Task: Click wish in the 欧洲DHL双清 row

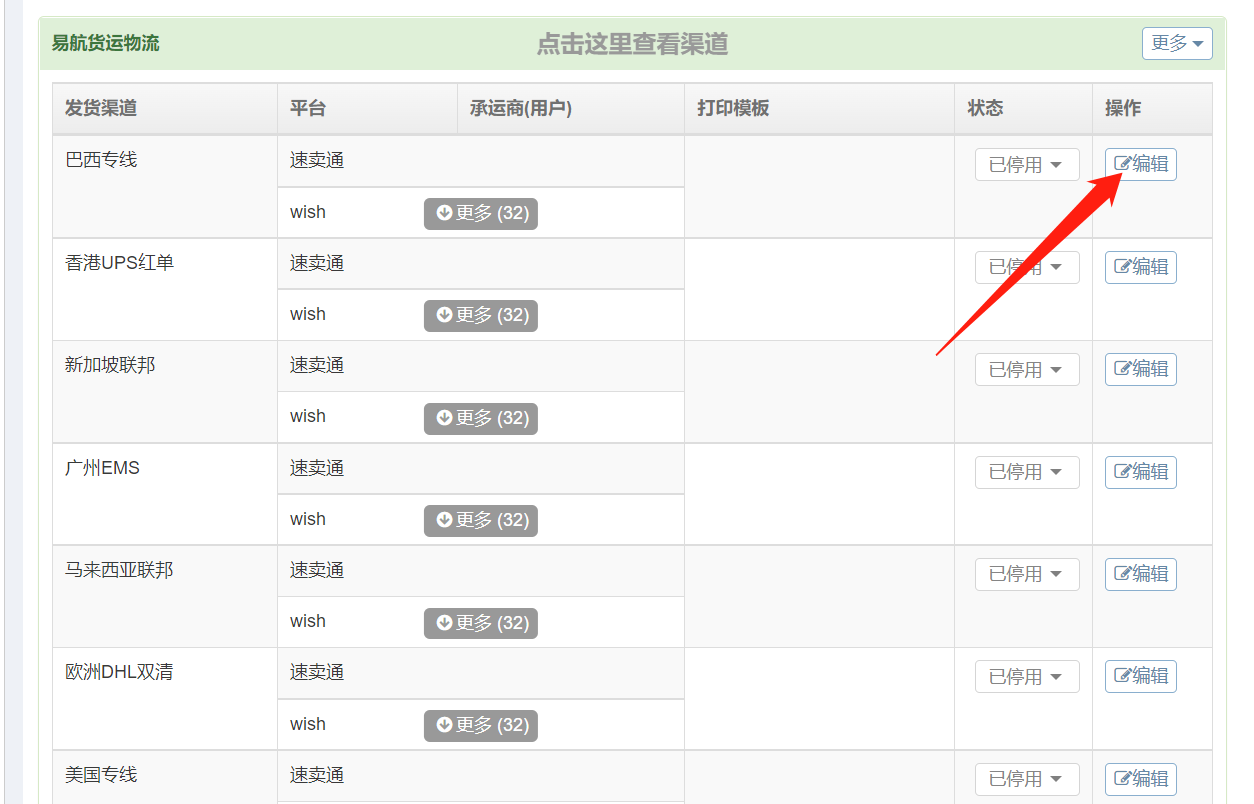Action: tap(308, 724)
